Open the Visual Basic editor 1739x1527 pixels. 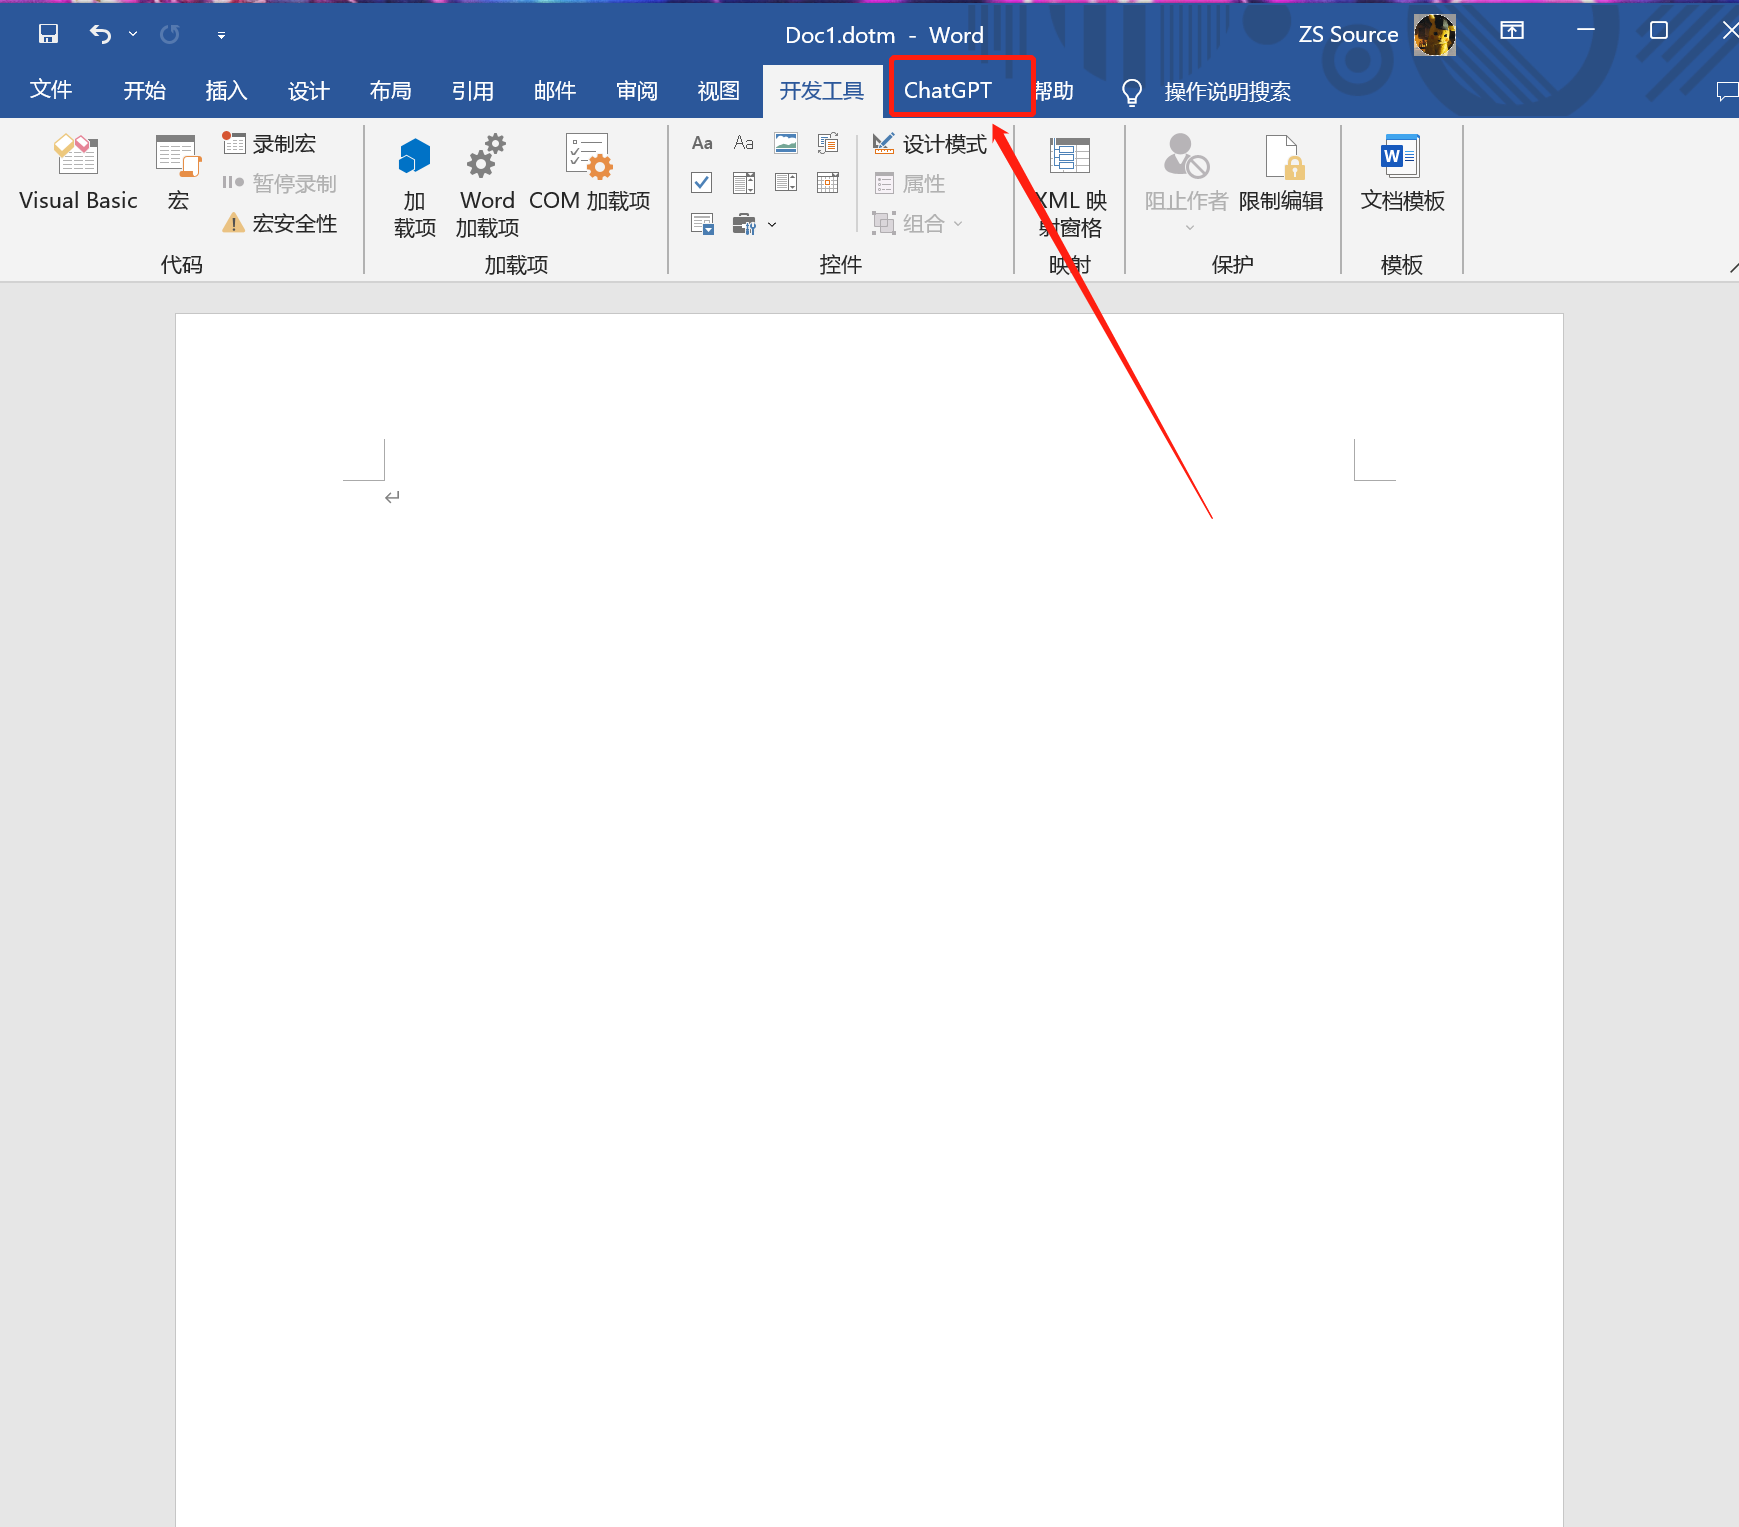coord(77,173)
